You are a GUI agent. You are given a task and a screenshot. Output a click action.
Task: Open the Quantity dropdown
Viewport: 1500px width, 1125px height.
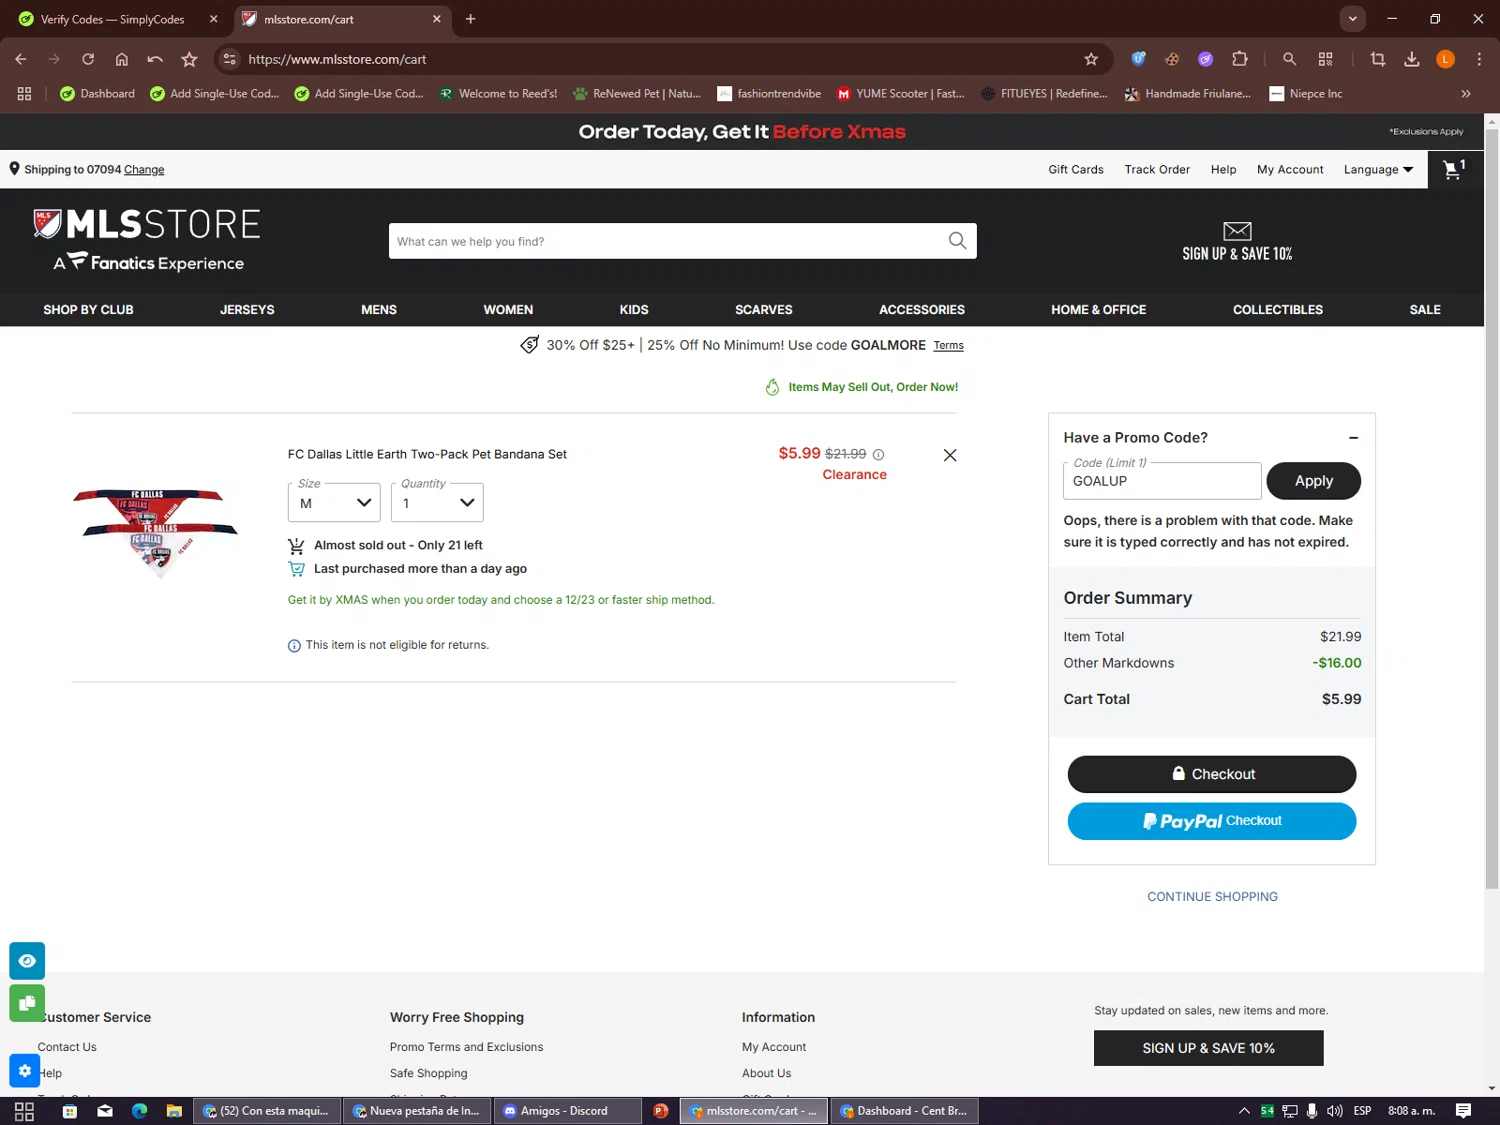[x=437, y=503]
